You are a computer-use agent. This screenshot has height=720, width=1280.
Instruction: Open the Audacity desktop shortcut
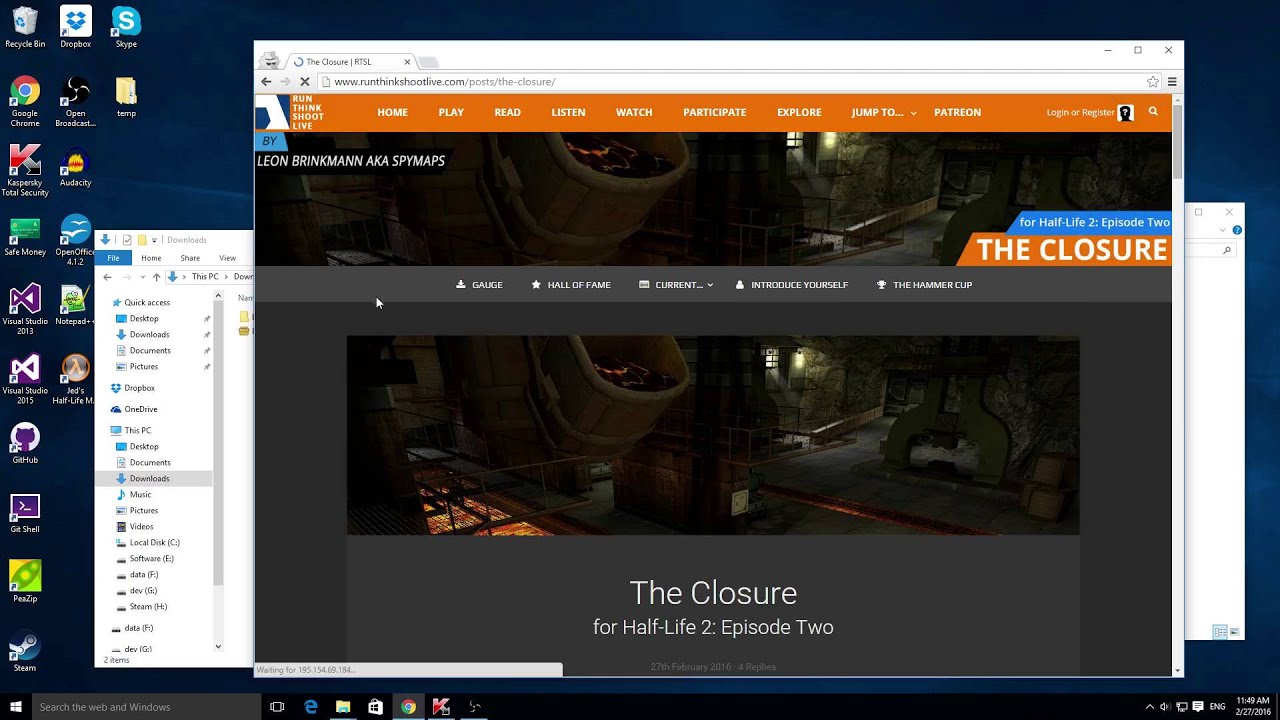(75, 166)
